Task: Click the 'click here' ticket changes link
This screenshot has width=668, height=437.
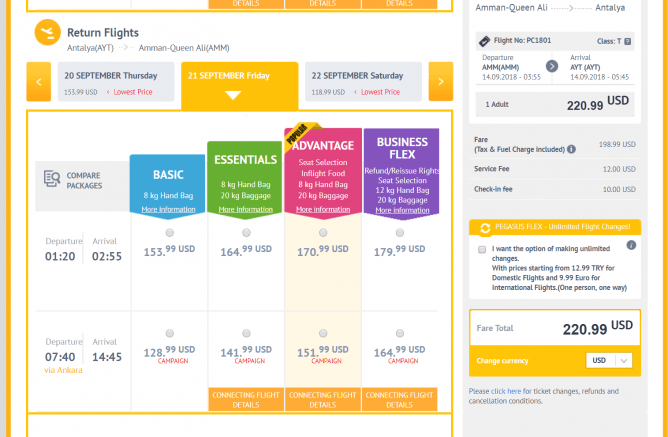Action: coord(504,391)
